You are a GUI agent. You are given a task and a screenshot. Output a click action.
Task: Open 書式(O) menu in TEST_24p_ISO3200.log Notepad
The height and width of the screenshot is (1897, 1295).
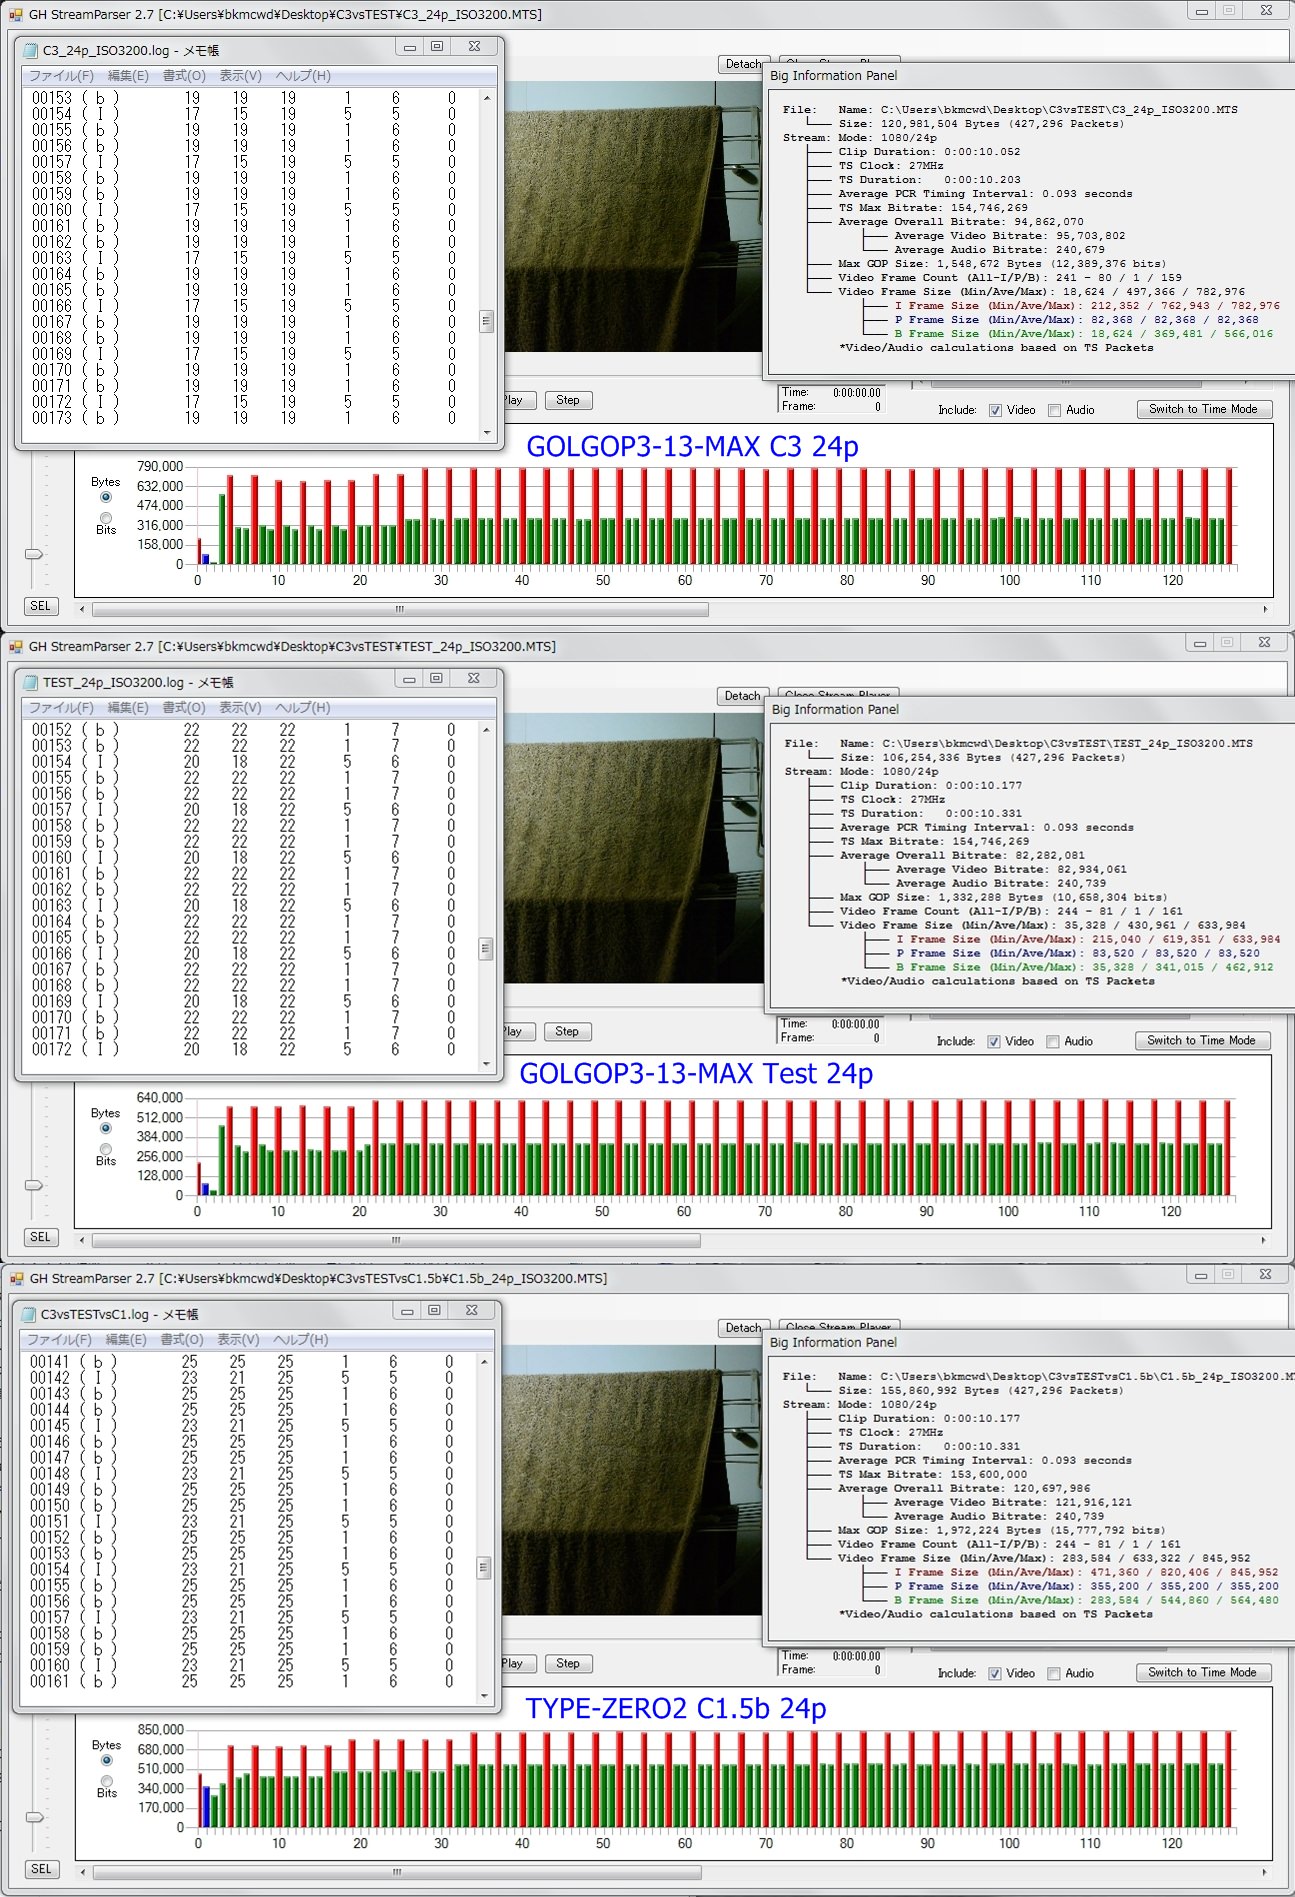coord(184,708)
